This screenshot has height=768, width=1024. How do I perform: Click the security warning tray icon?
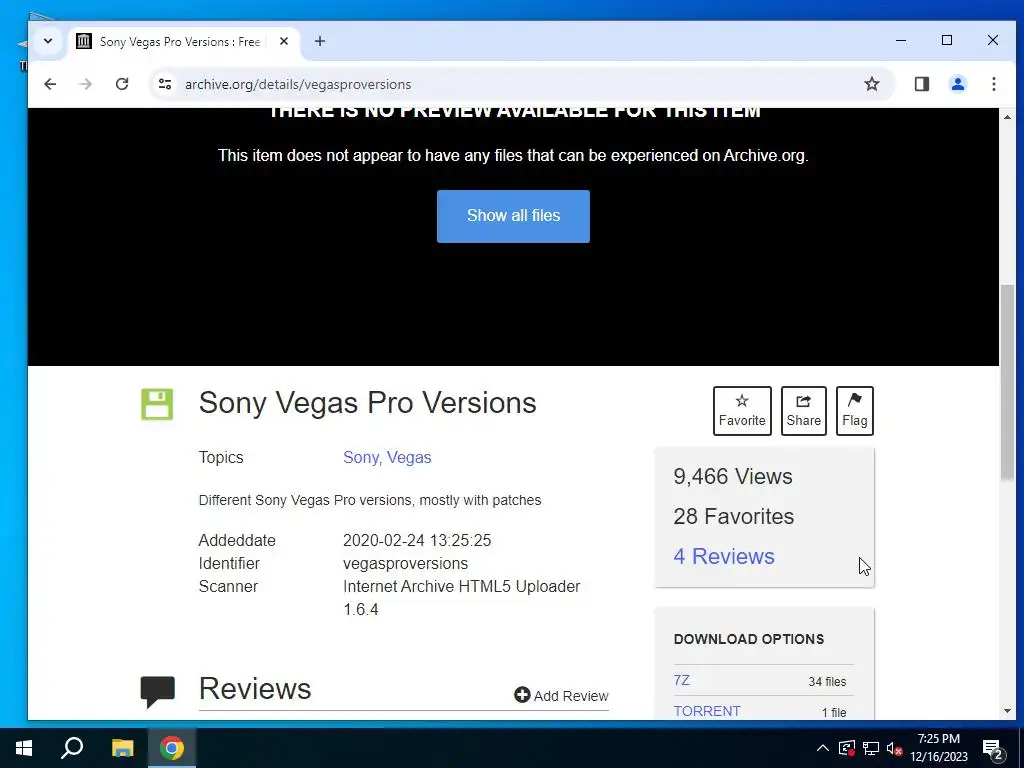pyautogui.click(x=847, y=748)
